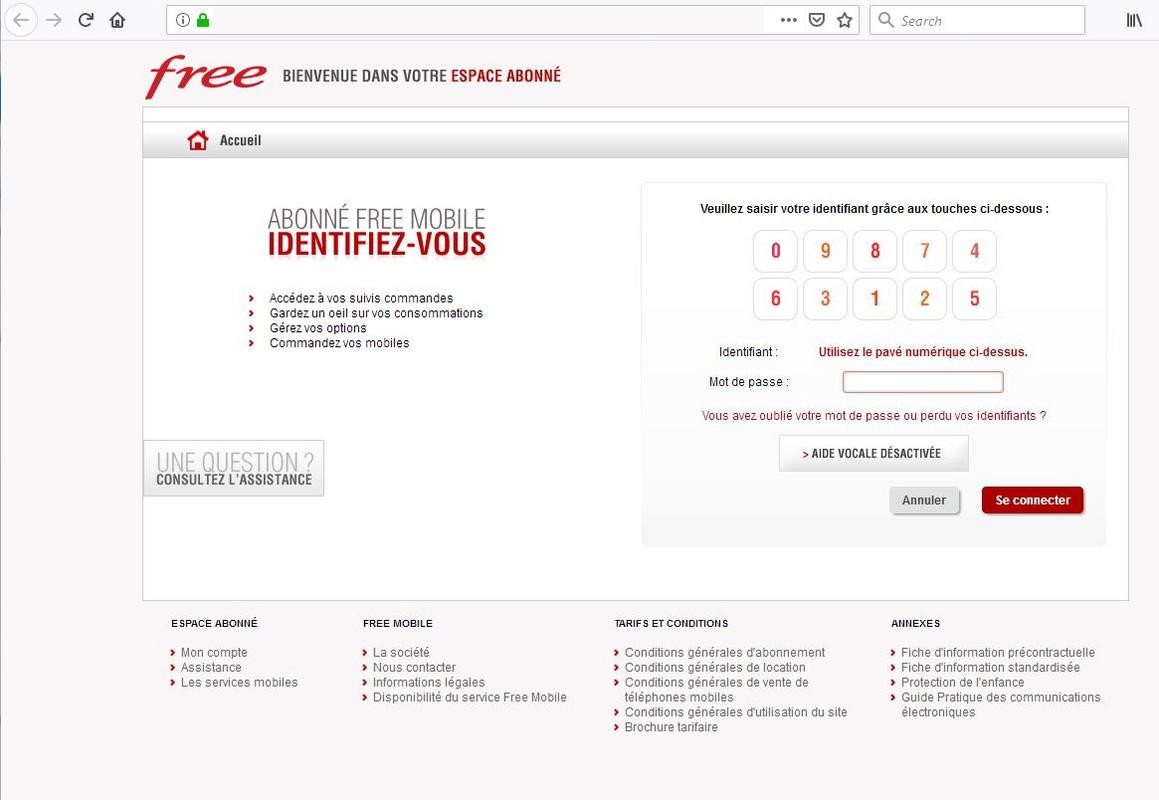
Task: Open Fiche d'information standardisée link
Action: coord(990,667)
